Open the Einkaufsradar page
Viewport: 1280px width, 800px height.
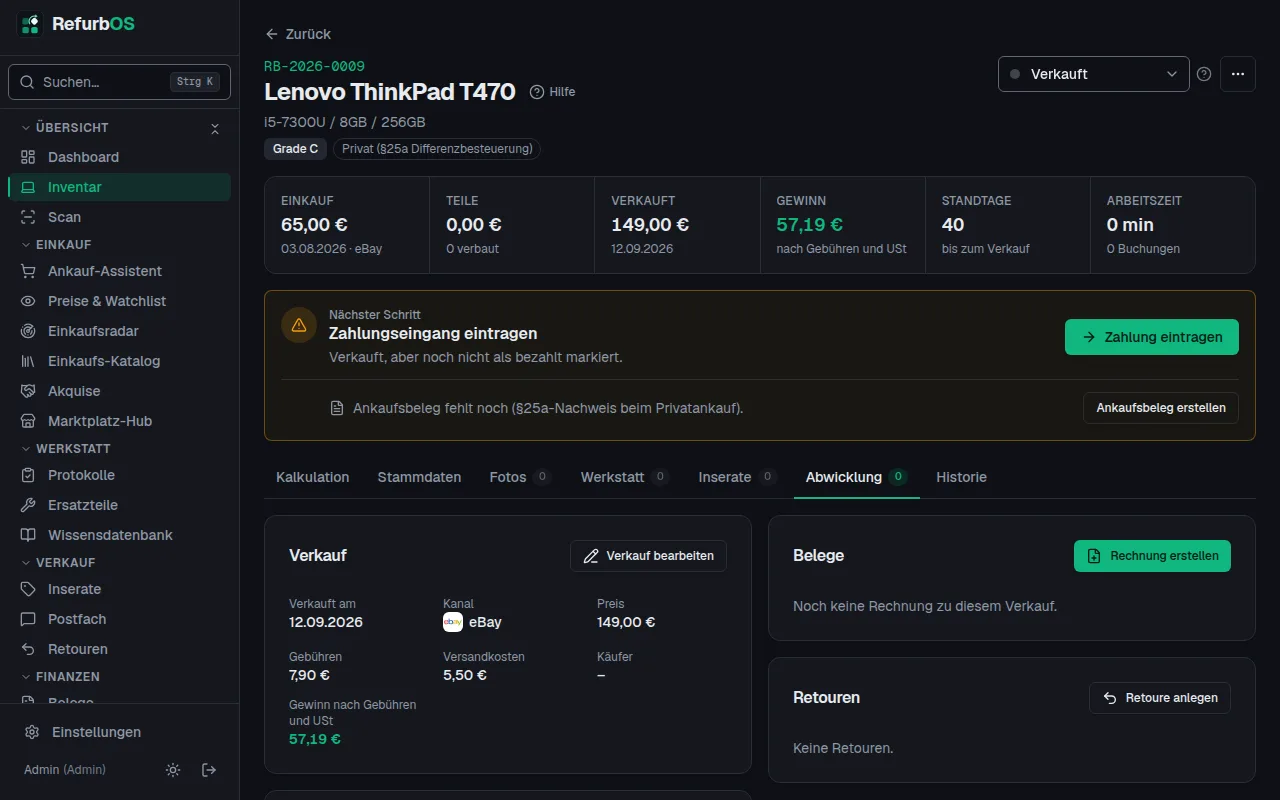(x=119, y=331)
